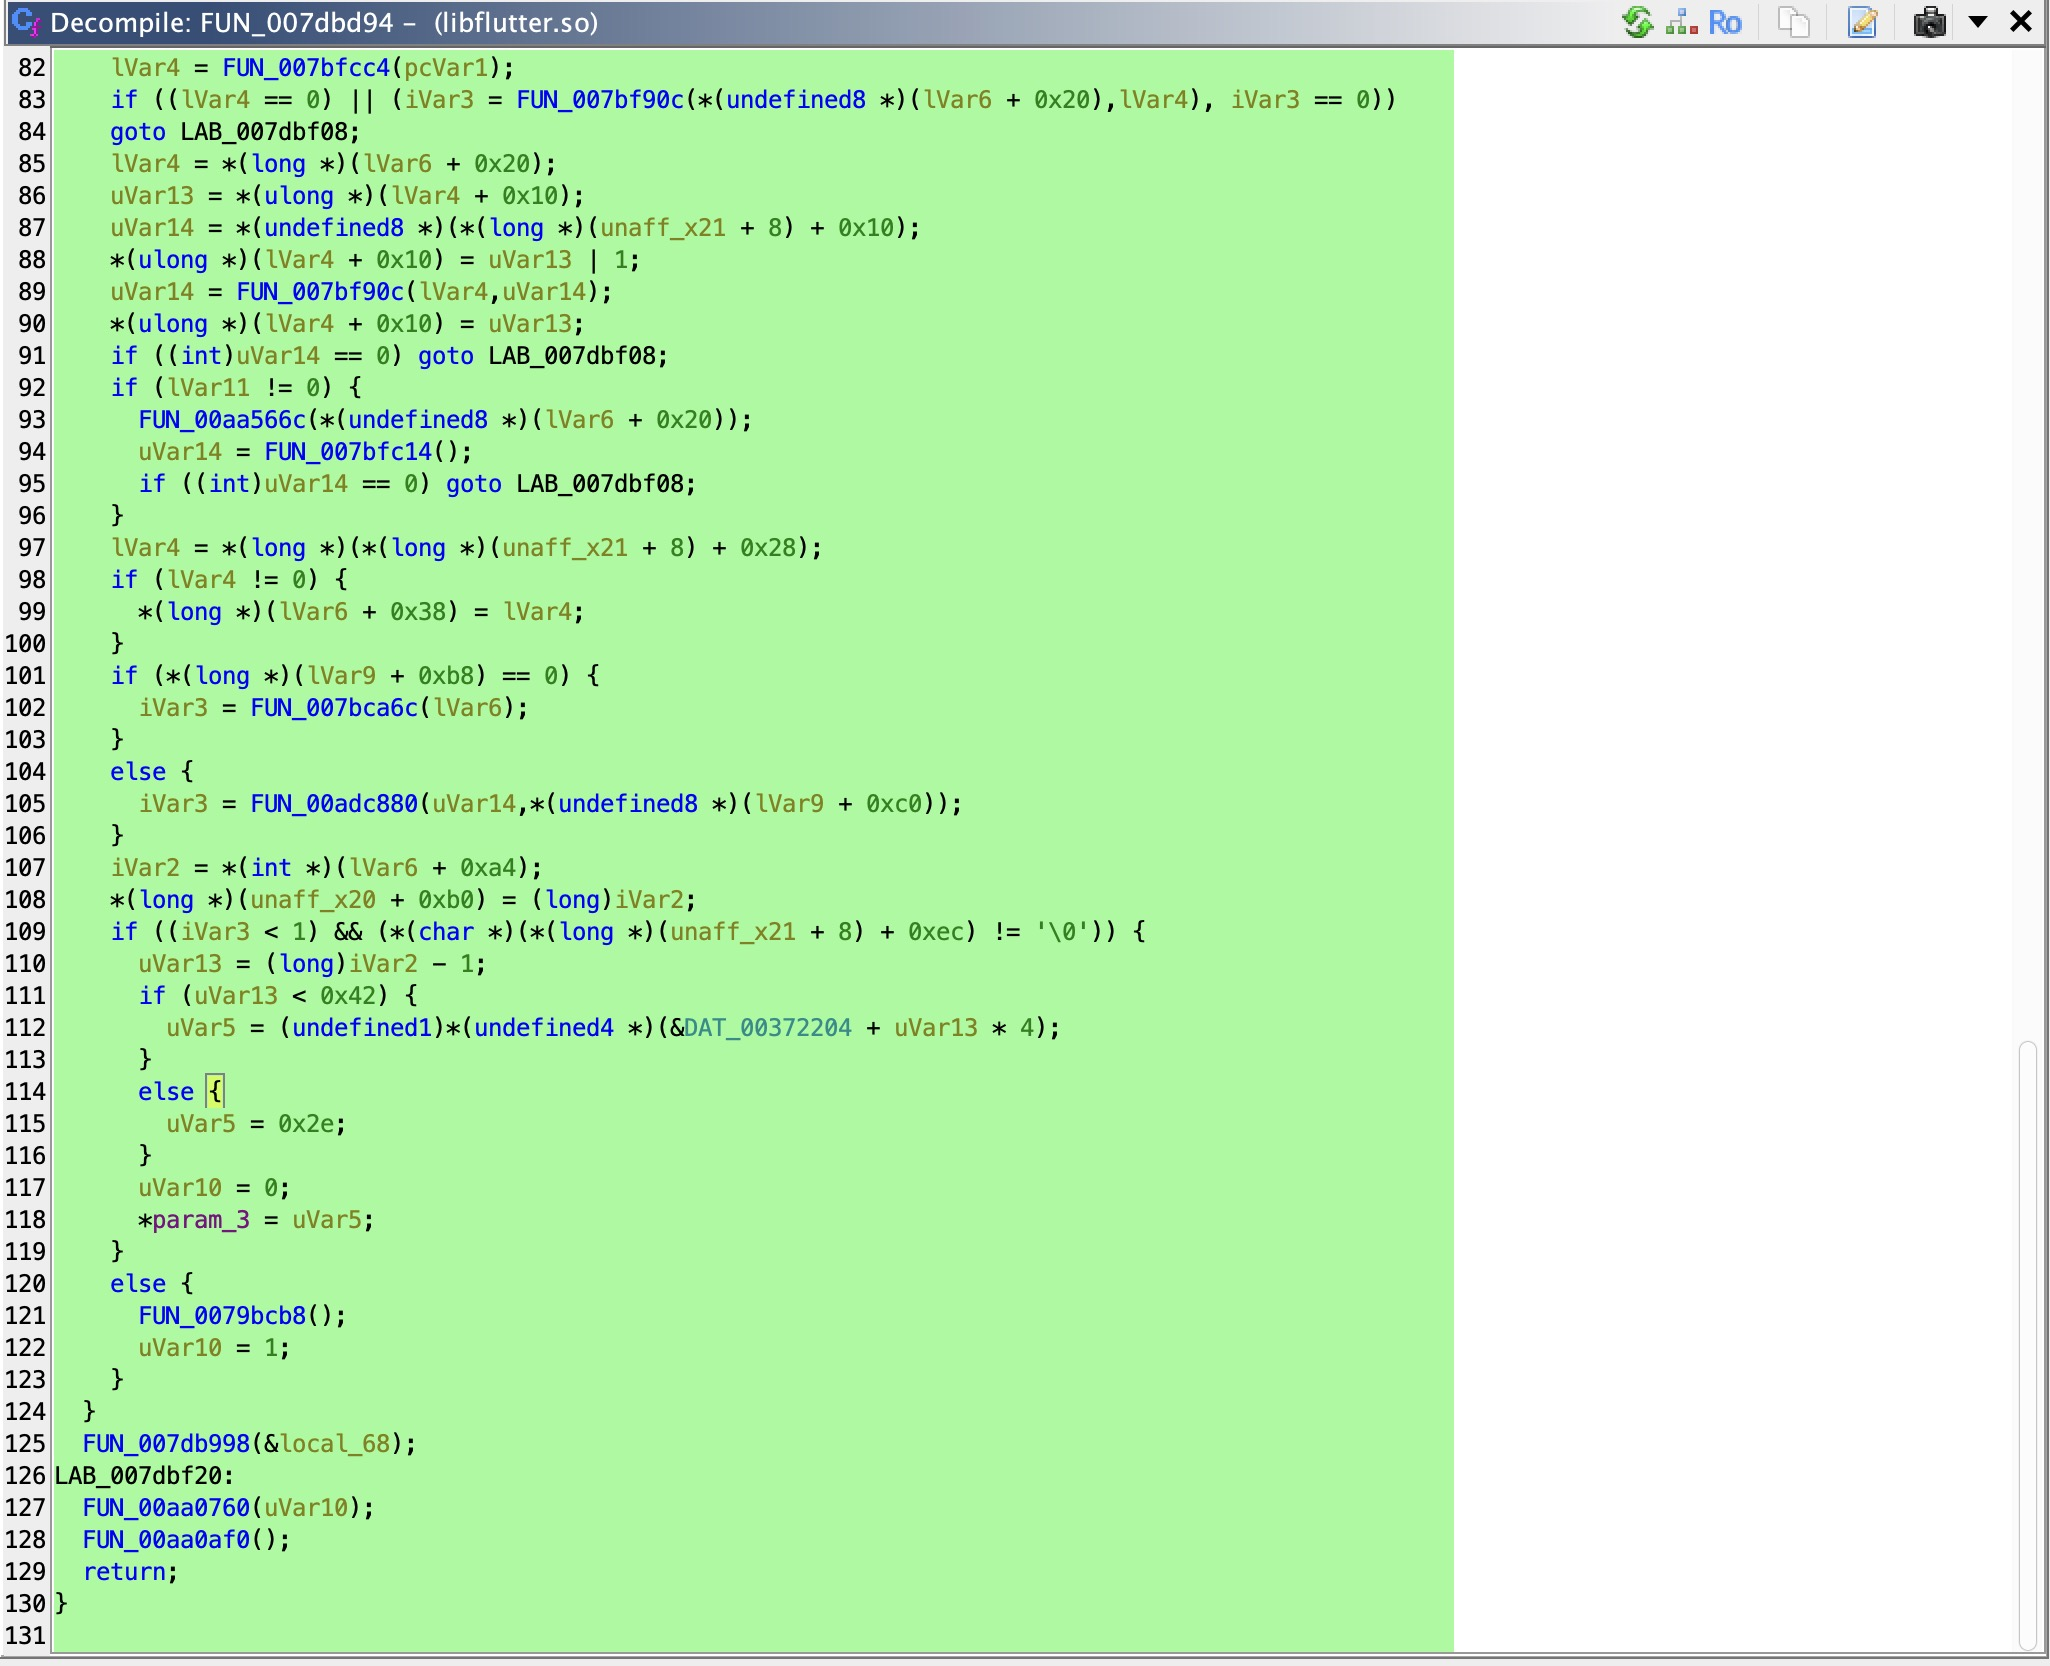The image size is (2050, 1666).
Task: Click 'uVar10 = 1' assignment on line 122
Action: point(208,1348)
